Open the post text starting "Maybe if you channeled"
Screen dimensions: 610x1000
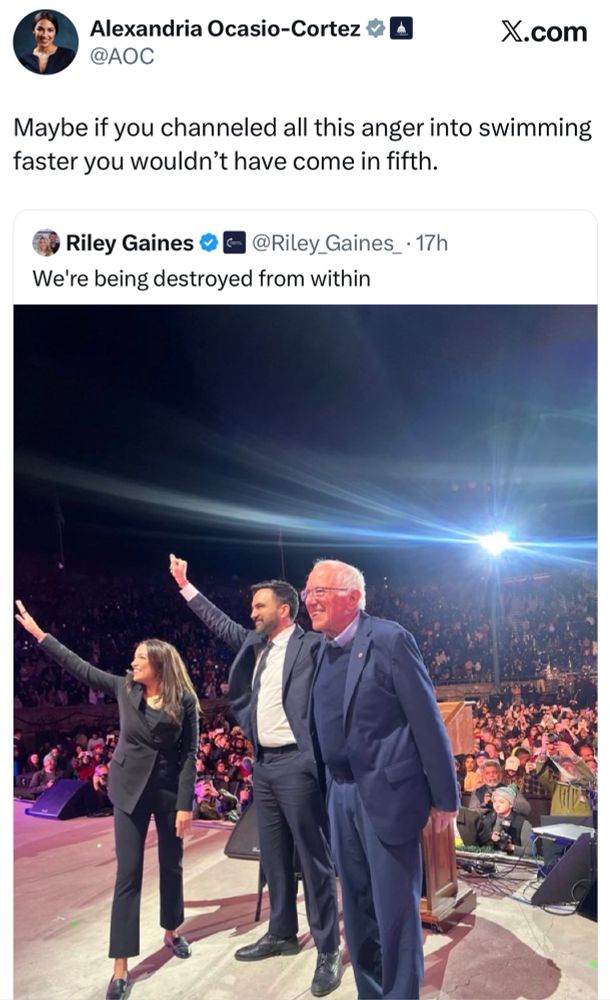tap(300, 145)
